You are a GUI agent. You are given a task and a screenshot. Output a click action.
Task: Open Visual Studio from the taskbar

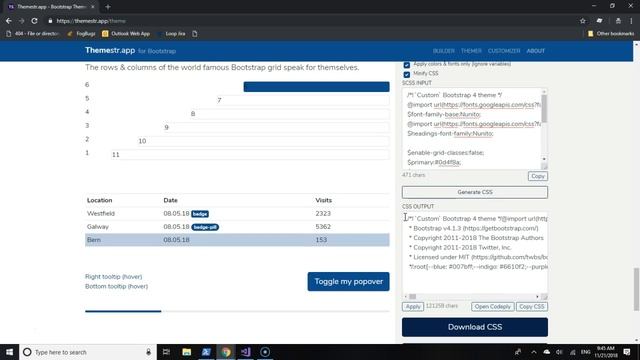(245, 352)
